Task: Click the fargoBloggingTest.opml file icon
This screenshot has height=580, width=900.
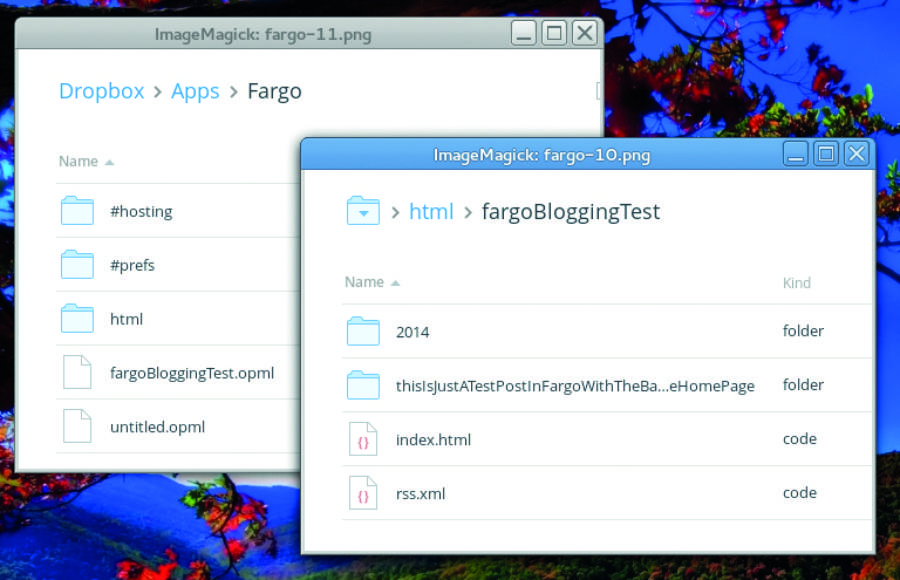Action: coord(77,372)
